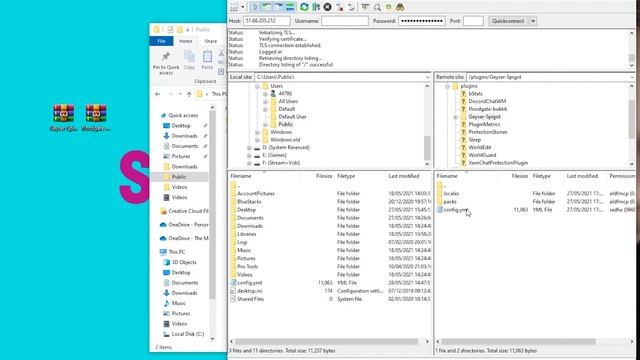Viewport: 640px width, 360px height.
Task: Open the File tab in Explorer window
Action: pos(161,41)
